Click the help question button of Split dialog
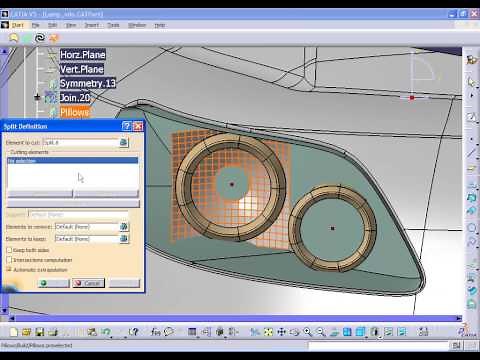Viewport: 480px width, 360px height. pyautogui.click(x=126, y=126)
